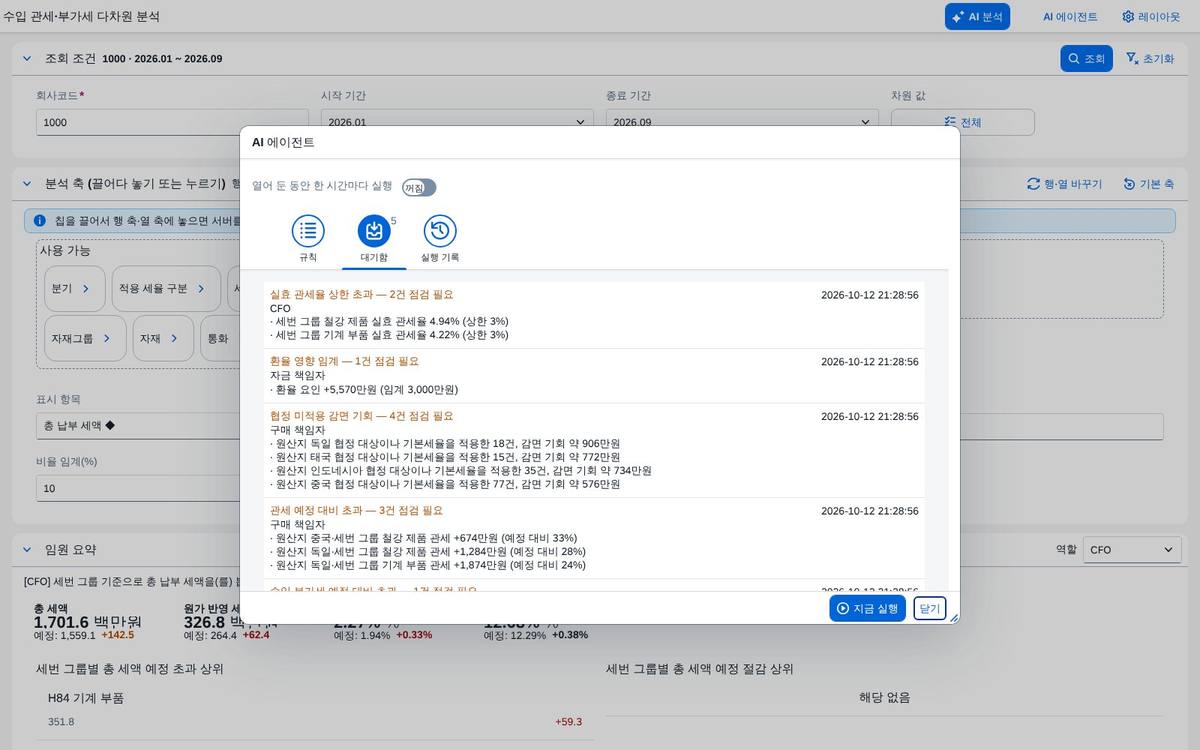Toggle hourly run switch 꺼짐
1200x750 pixels.
pyautogui.click(x=419, y=187)
